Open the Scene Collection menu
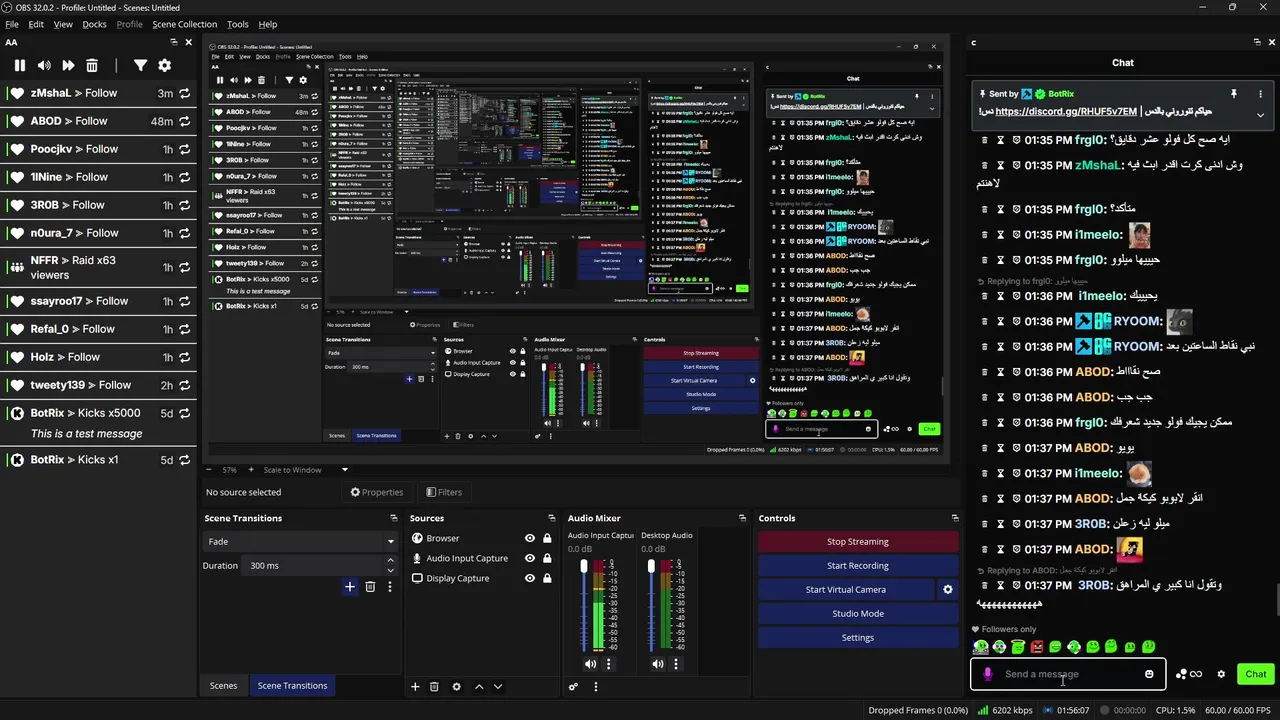 (184, 24)
